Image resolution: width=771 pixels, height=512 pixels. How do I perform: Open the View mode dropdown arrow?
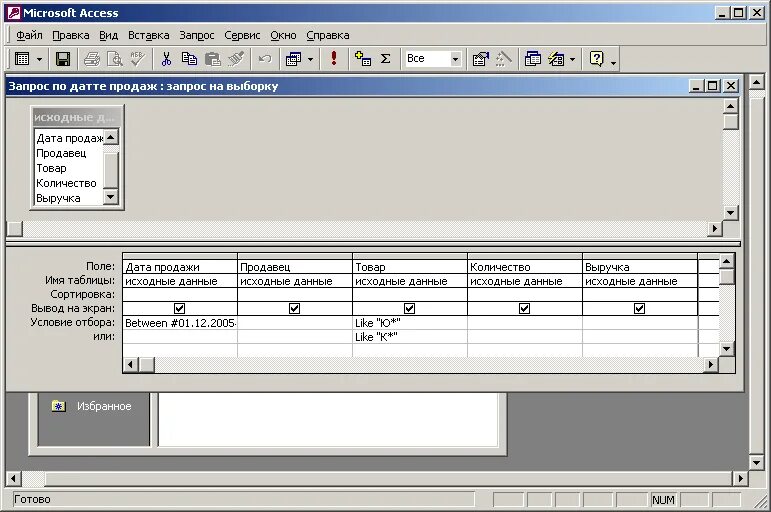(x=39, y=60)
